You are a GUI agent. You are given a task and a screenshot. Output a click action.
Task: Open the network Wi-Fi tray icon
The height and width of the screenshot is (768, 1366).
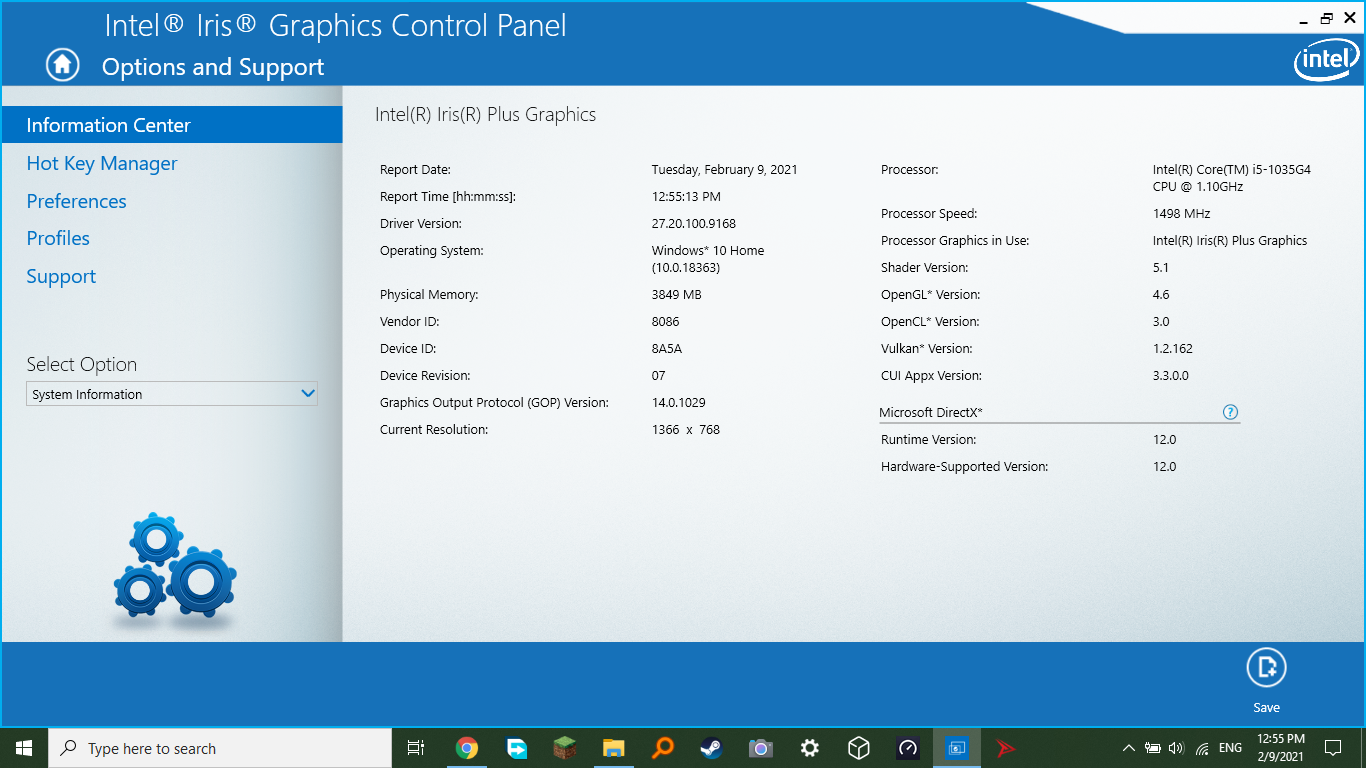1201,748
